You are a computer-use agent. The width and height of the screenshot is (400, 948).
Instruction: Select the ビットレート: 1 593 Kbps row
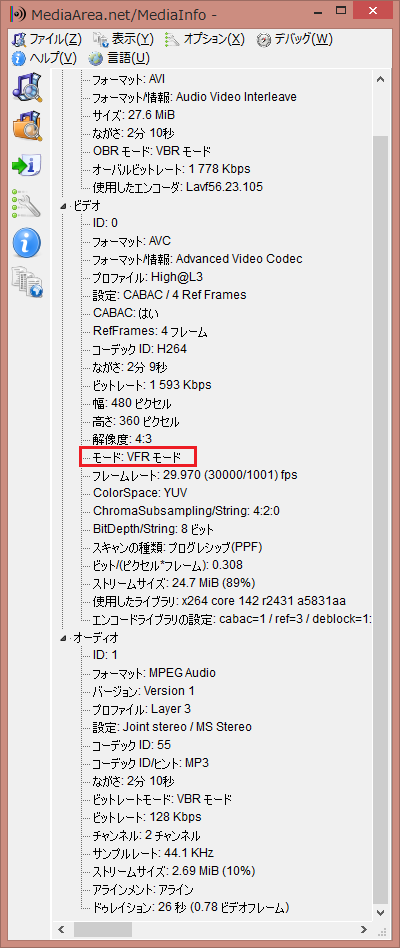[152, 385]
